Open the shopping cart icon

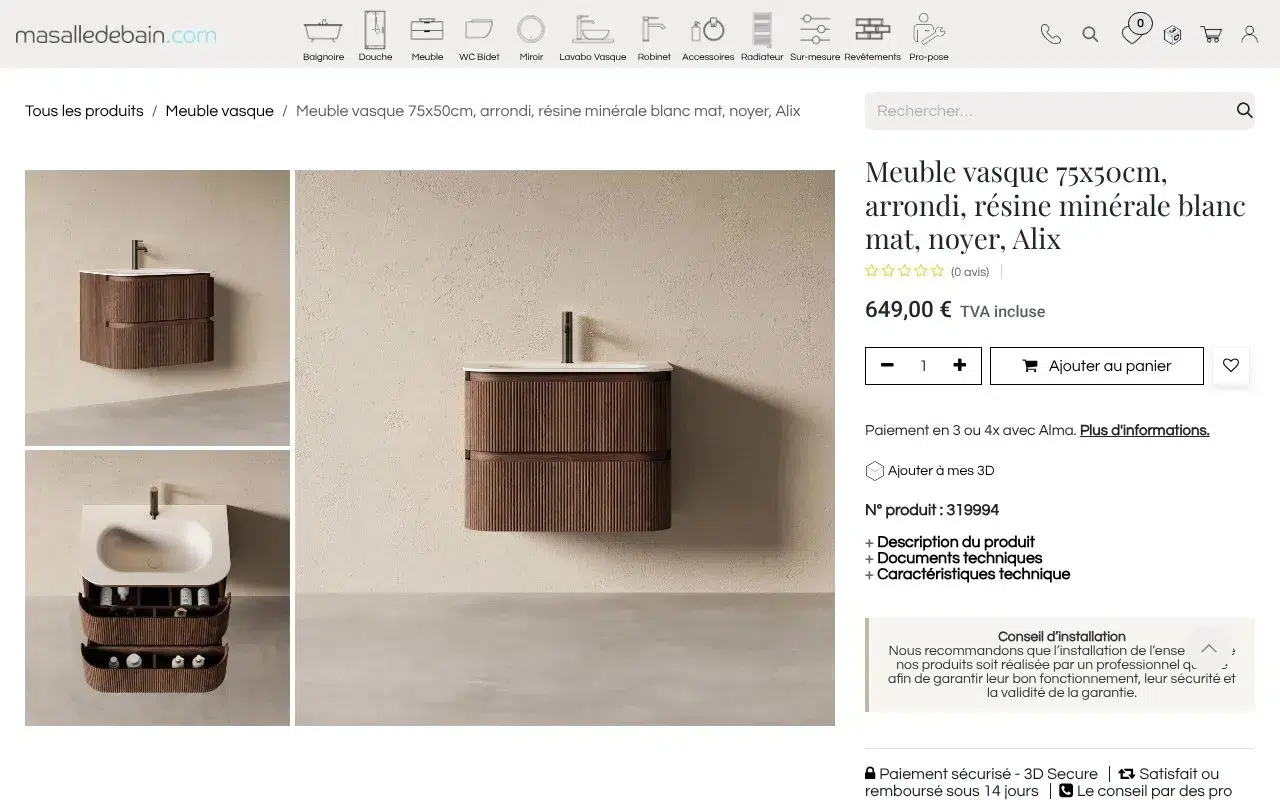(1211, 34)
